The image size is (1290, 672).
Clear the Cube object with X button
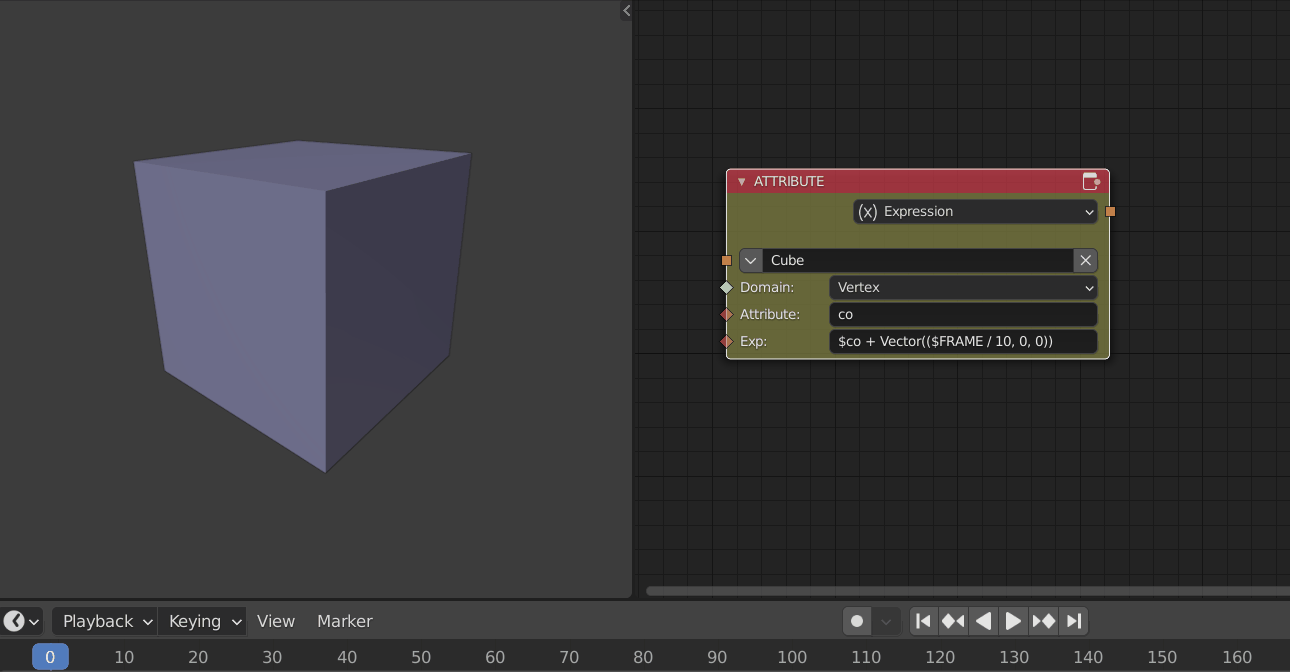coord(1085,260)
